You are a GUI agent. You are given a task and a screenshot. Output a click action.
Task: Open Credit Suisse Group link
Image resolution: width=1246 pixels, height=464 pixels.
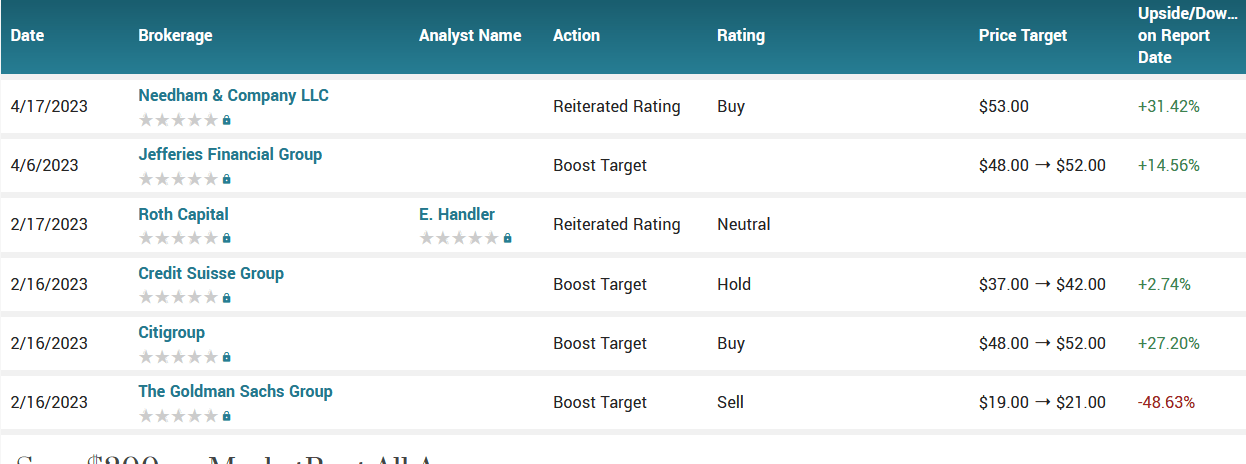point(211,273)
